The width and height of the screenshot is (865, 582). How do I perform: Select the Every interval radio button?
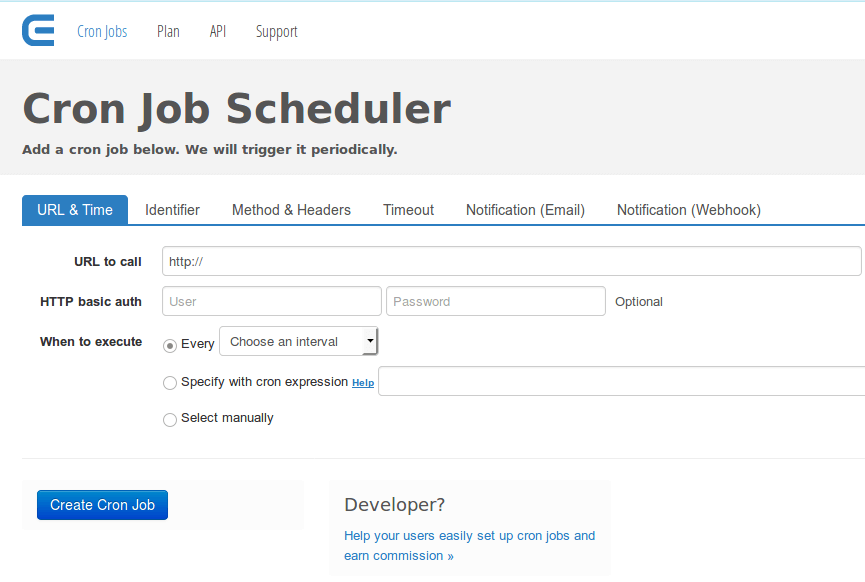[170, 345]
